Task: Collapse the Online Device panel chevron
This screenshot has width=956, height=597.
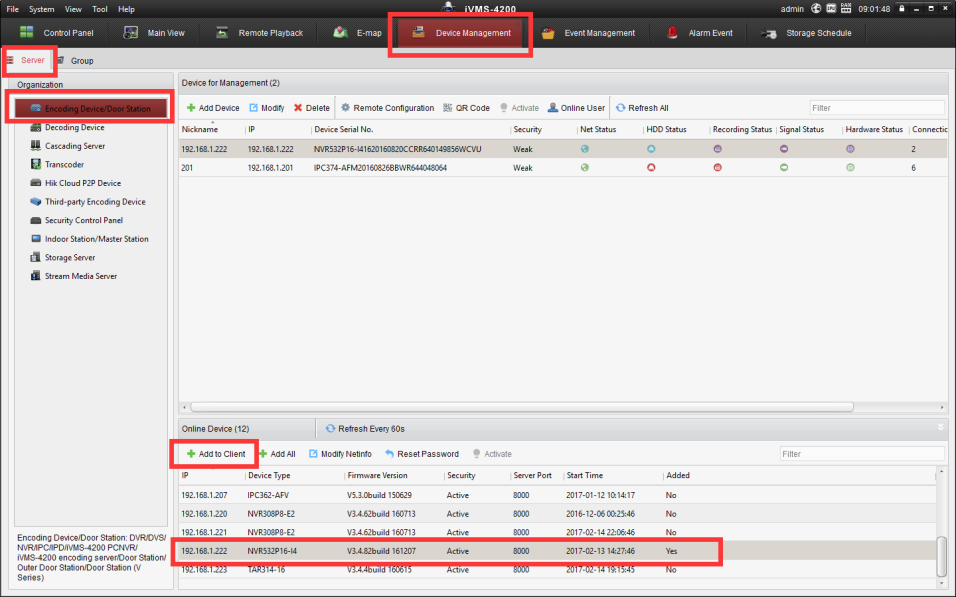Action: click(x=939, y=428)
